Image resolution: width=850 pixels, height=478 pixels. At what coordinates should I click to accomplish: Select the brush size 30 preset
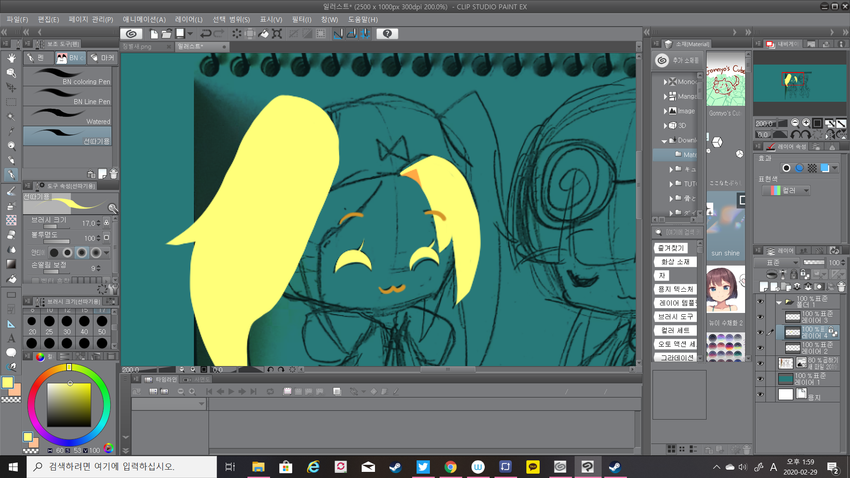[67, 326]
